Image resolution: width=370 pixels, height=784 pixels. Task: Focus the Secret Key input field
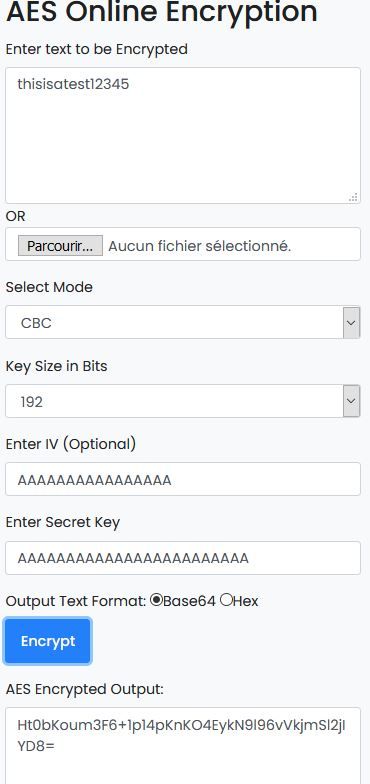pyautogui.click(x=183, y=558)
